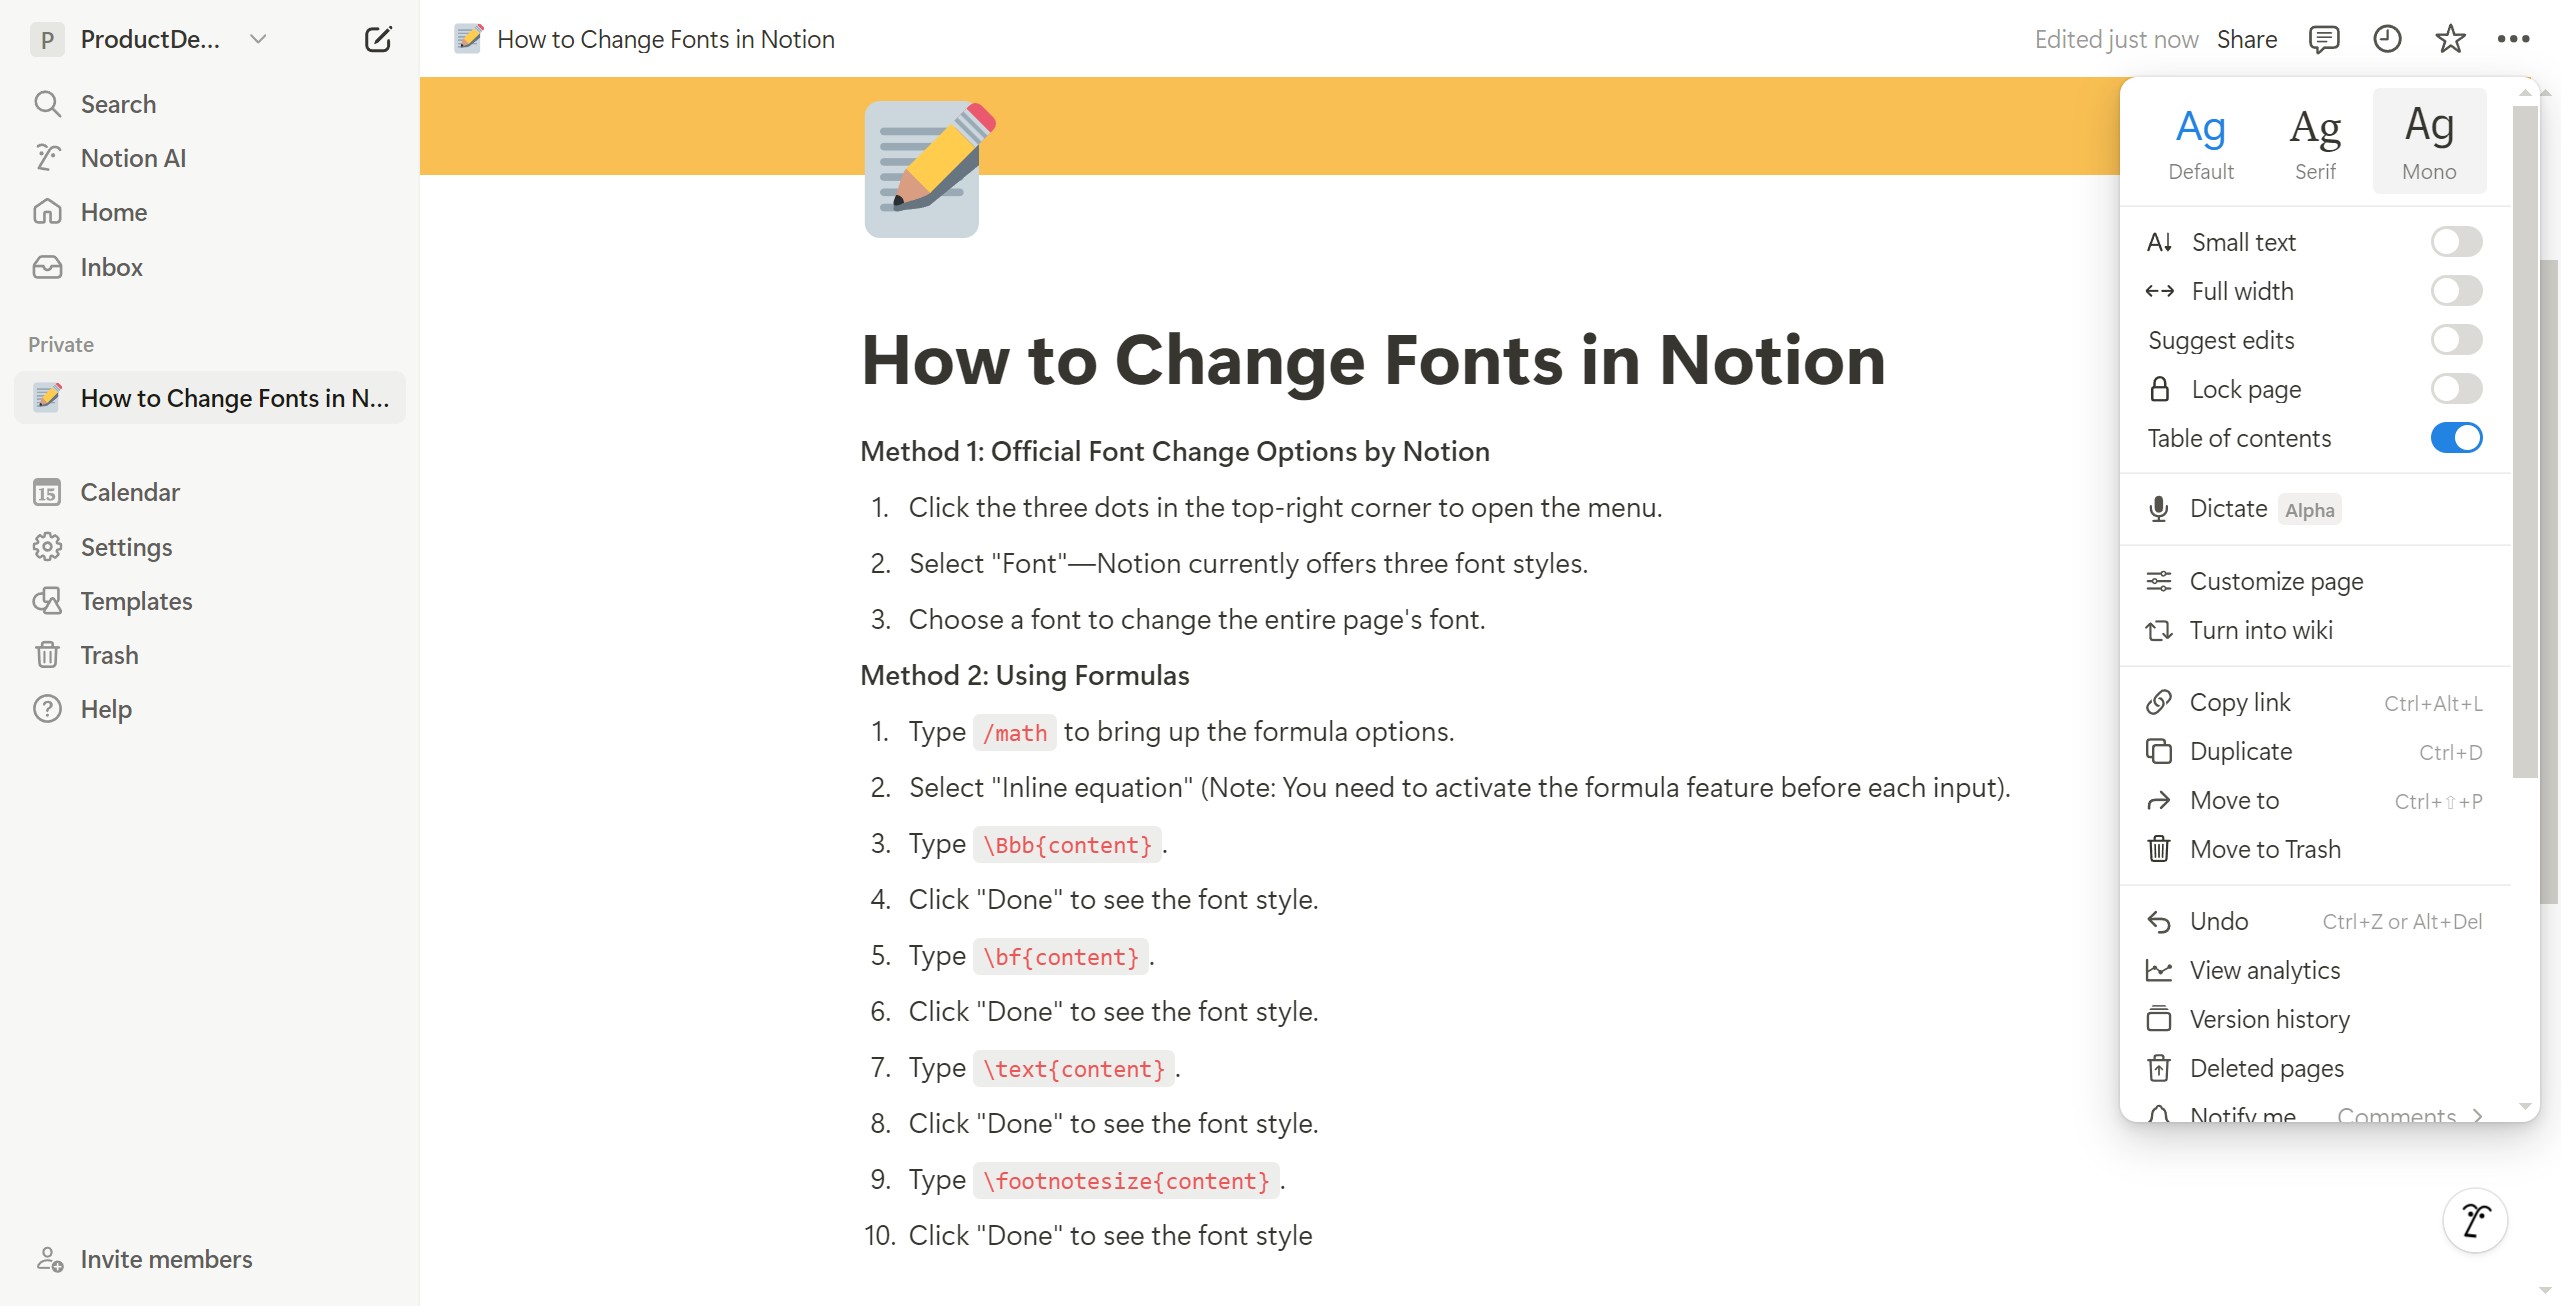Click the \Bbb{content} code snippet

(x=1067, y=845)
